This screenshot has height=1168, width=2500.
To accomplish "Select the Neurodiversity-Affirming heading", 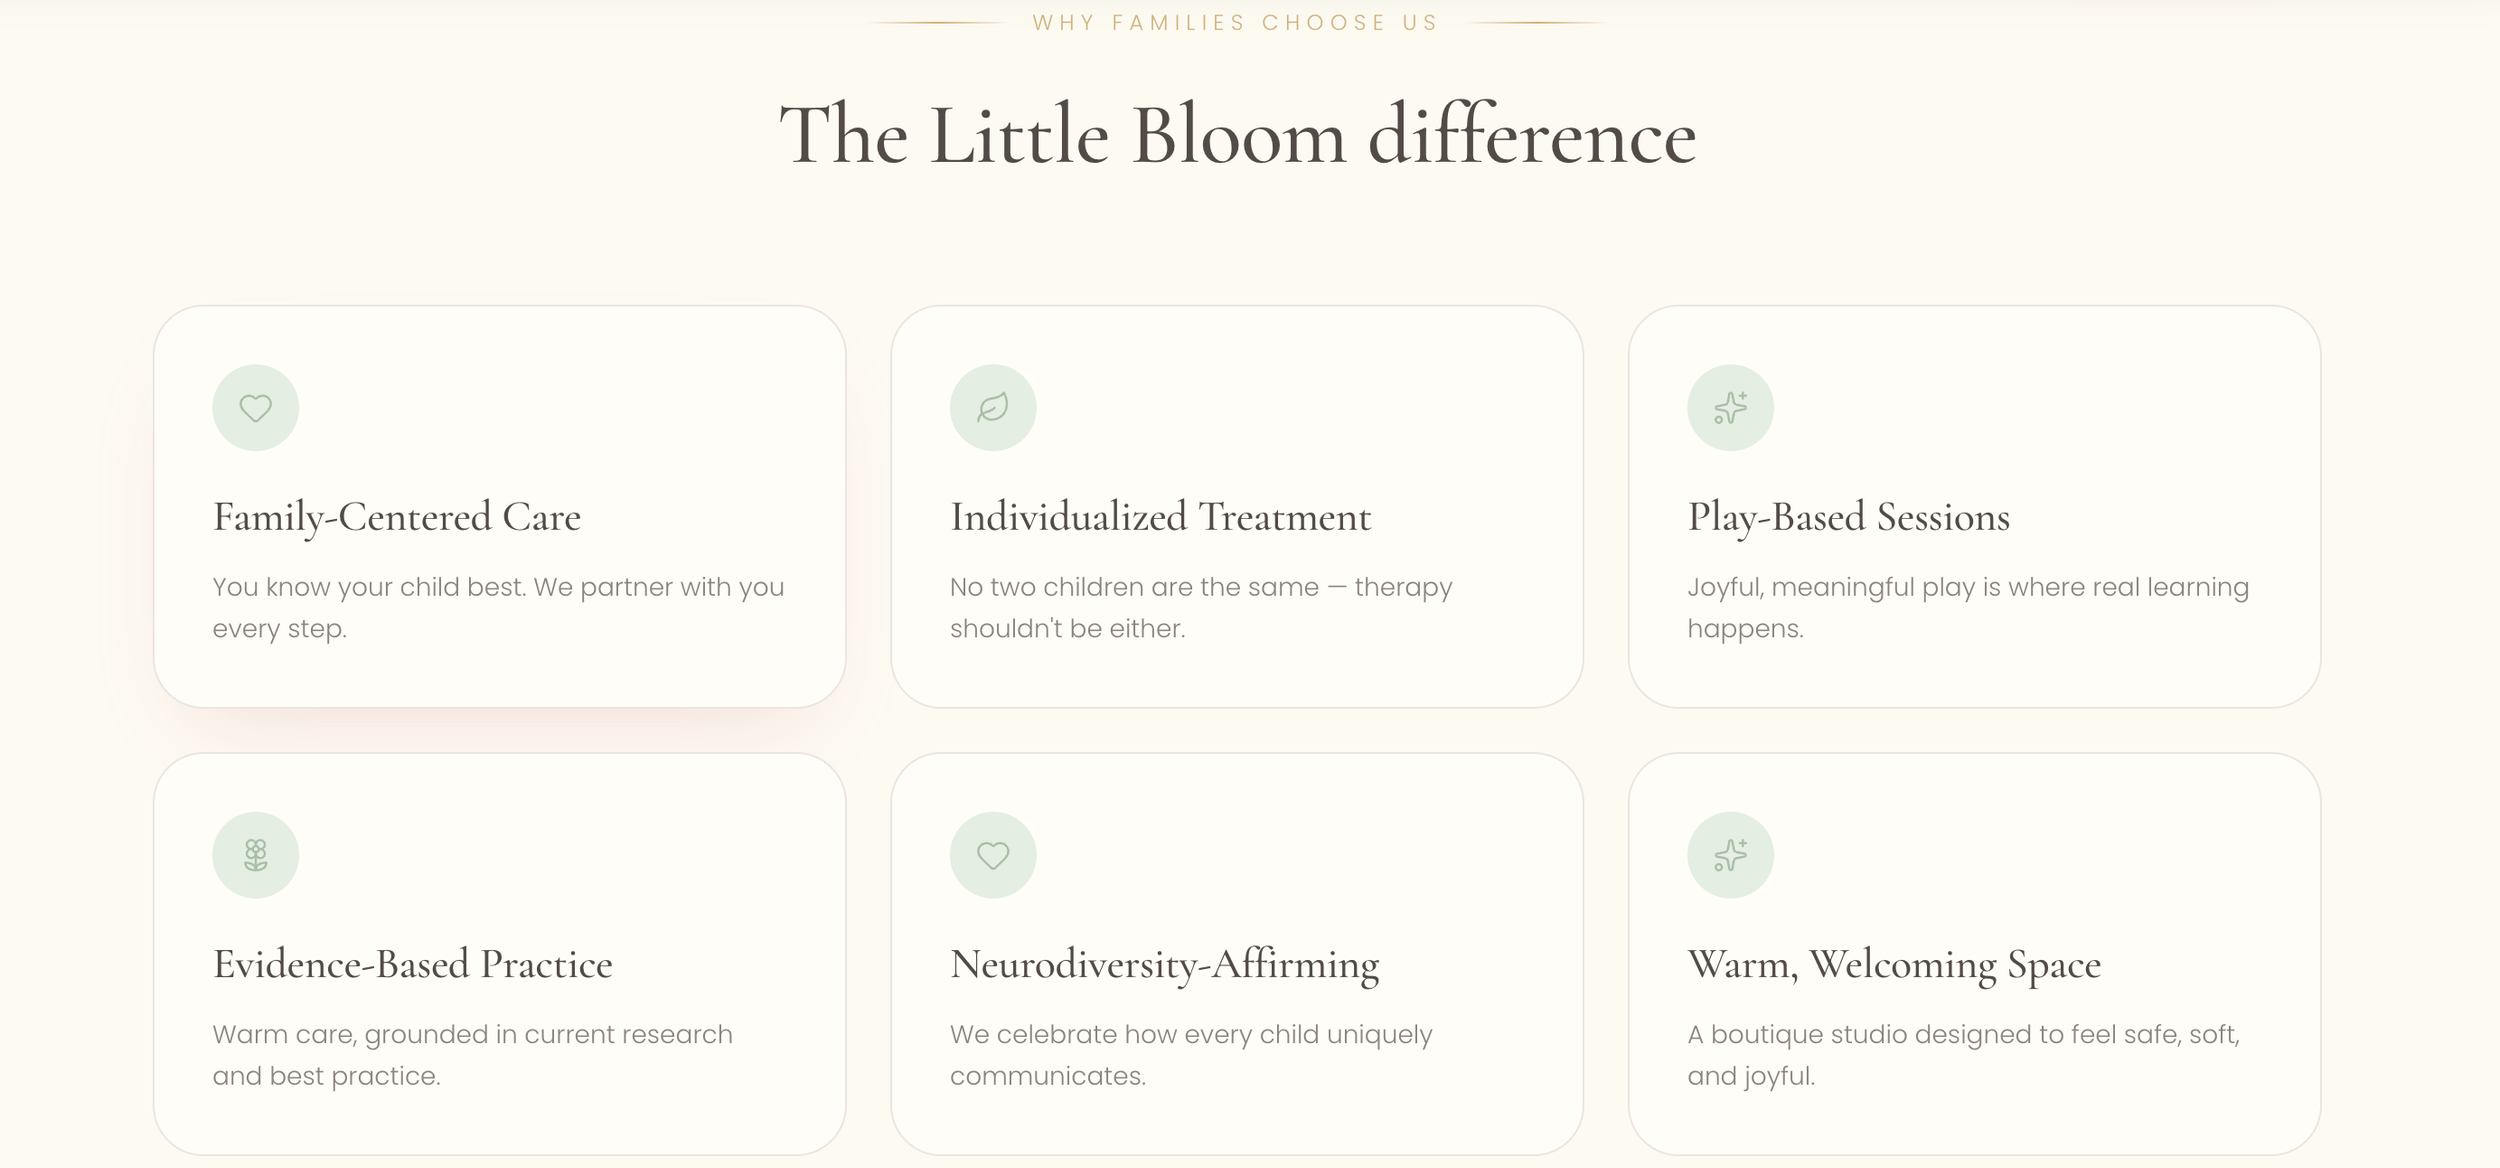I will point(1165,965).
